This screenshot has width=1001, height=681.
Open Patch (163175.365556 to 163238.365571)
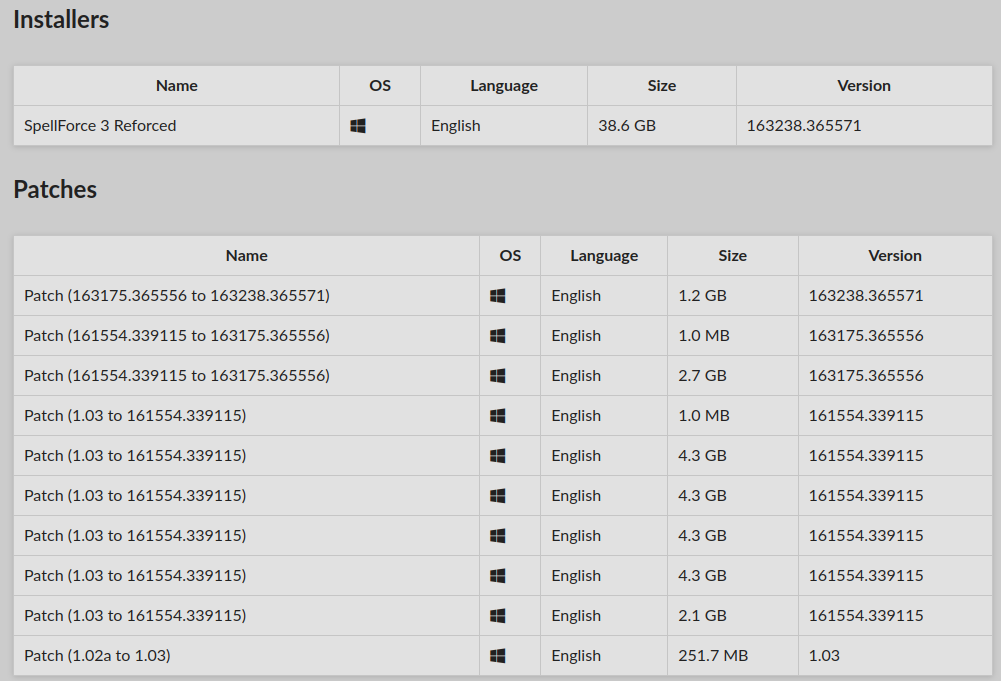point(177,296)
